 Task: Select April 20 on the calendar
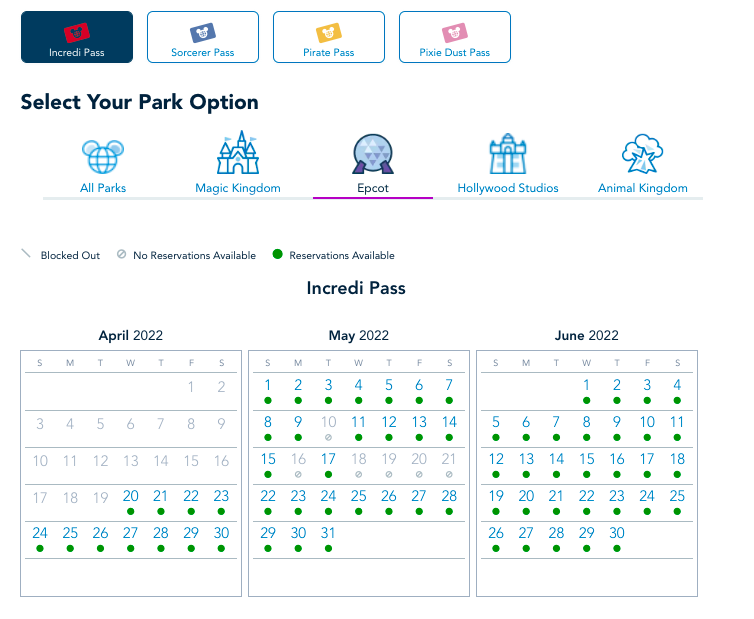(131, 497)
